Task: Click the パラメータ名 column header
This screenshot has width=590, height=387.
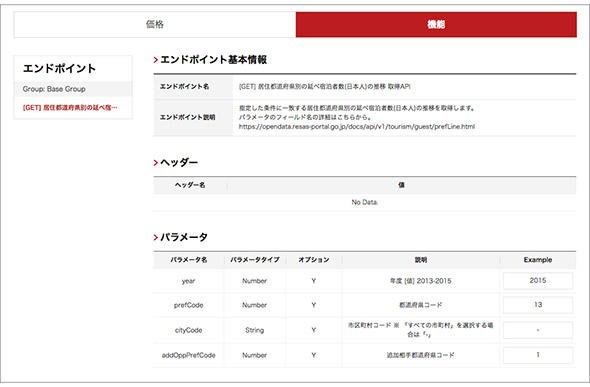Action: point(189,260)
